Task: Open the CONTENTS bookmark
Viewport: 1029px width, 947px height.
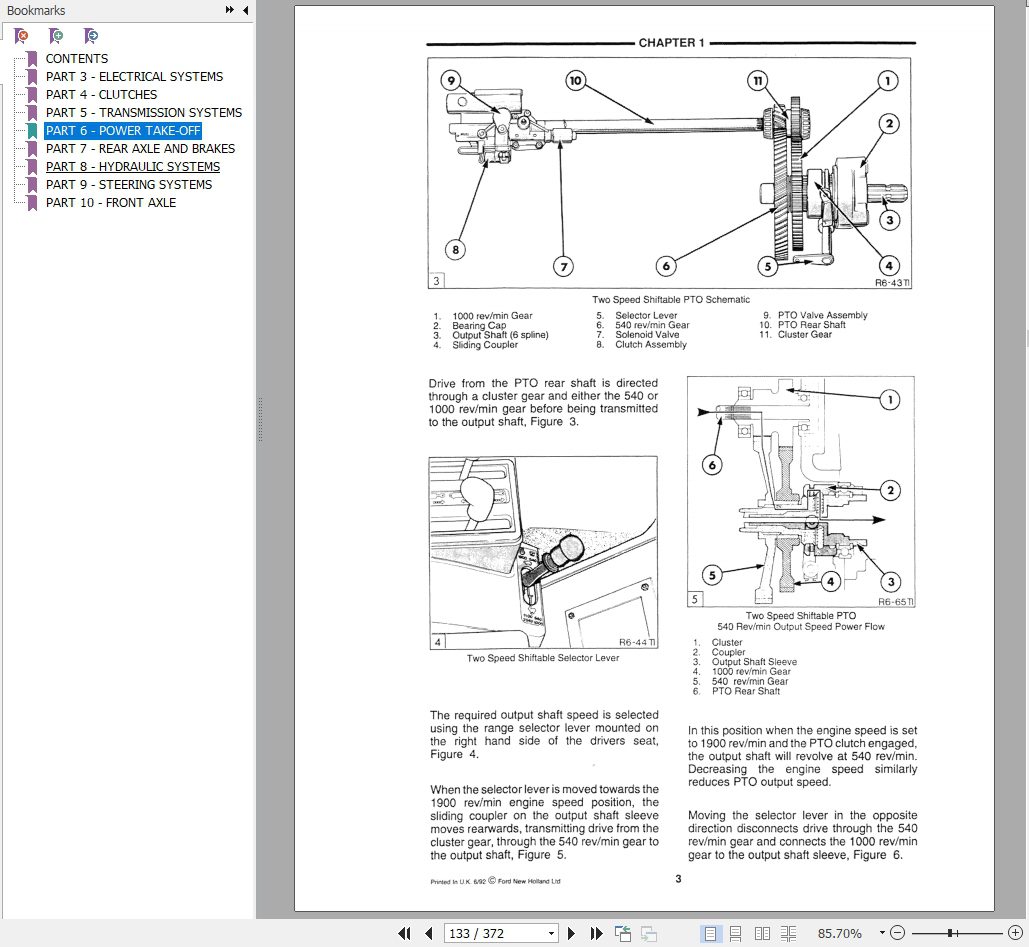Action: (x=75, y=58)
